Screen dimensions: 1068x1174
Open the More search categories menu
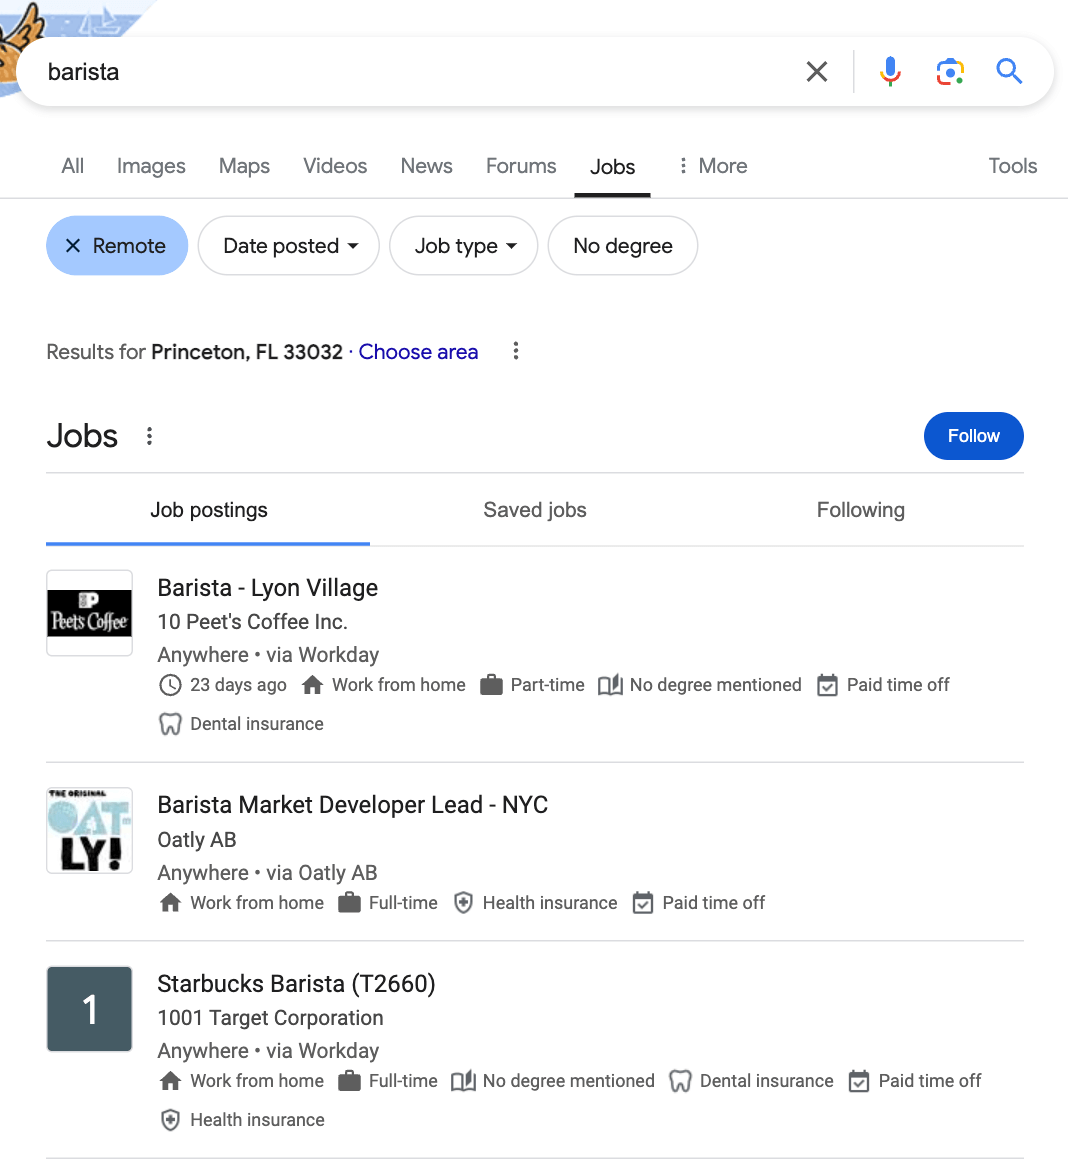712,166
